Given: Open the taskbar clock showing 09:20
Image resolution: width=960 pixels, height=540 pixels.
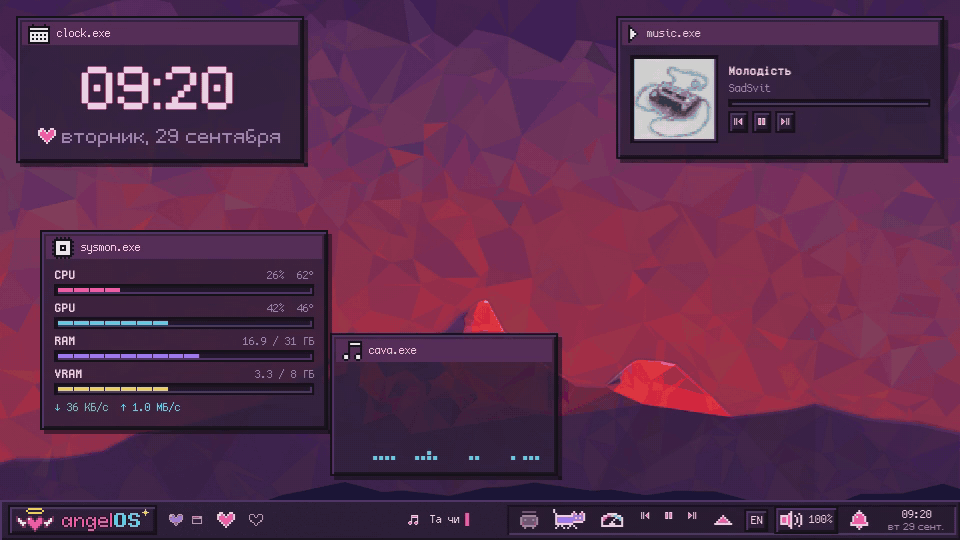Looking at the screenshot, I should point(916,520).
